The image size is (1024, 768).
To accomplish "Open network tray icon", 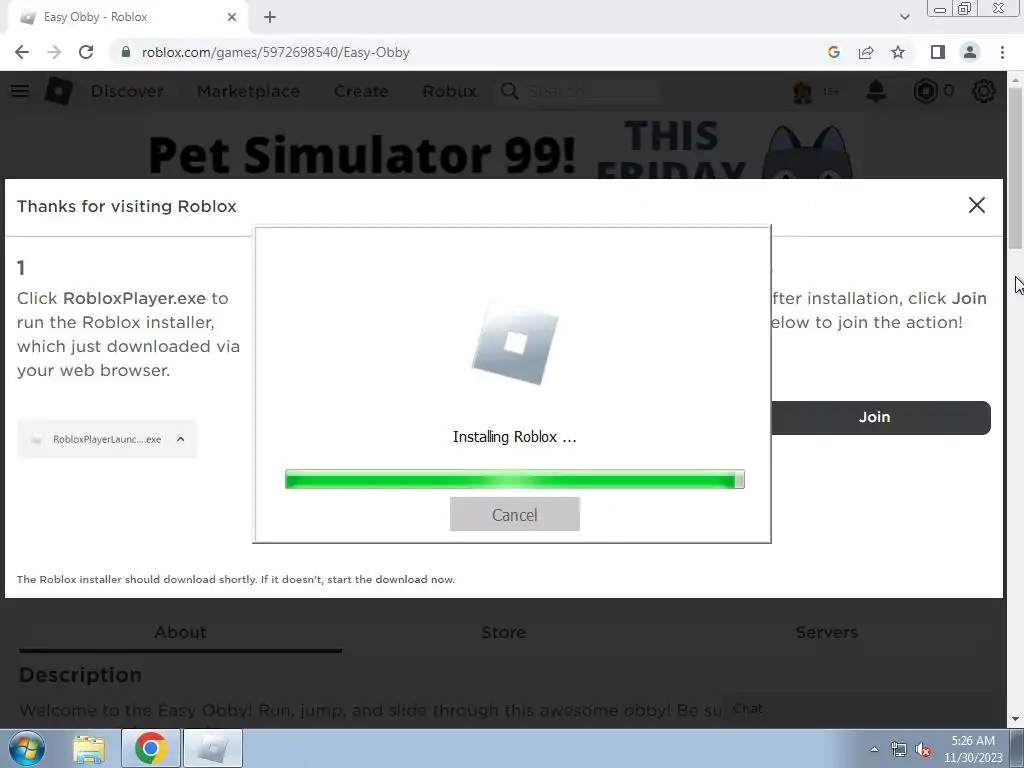I will pyautogui.click(x=899, y=750).
